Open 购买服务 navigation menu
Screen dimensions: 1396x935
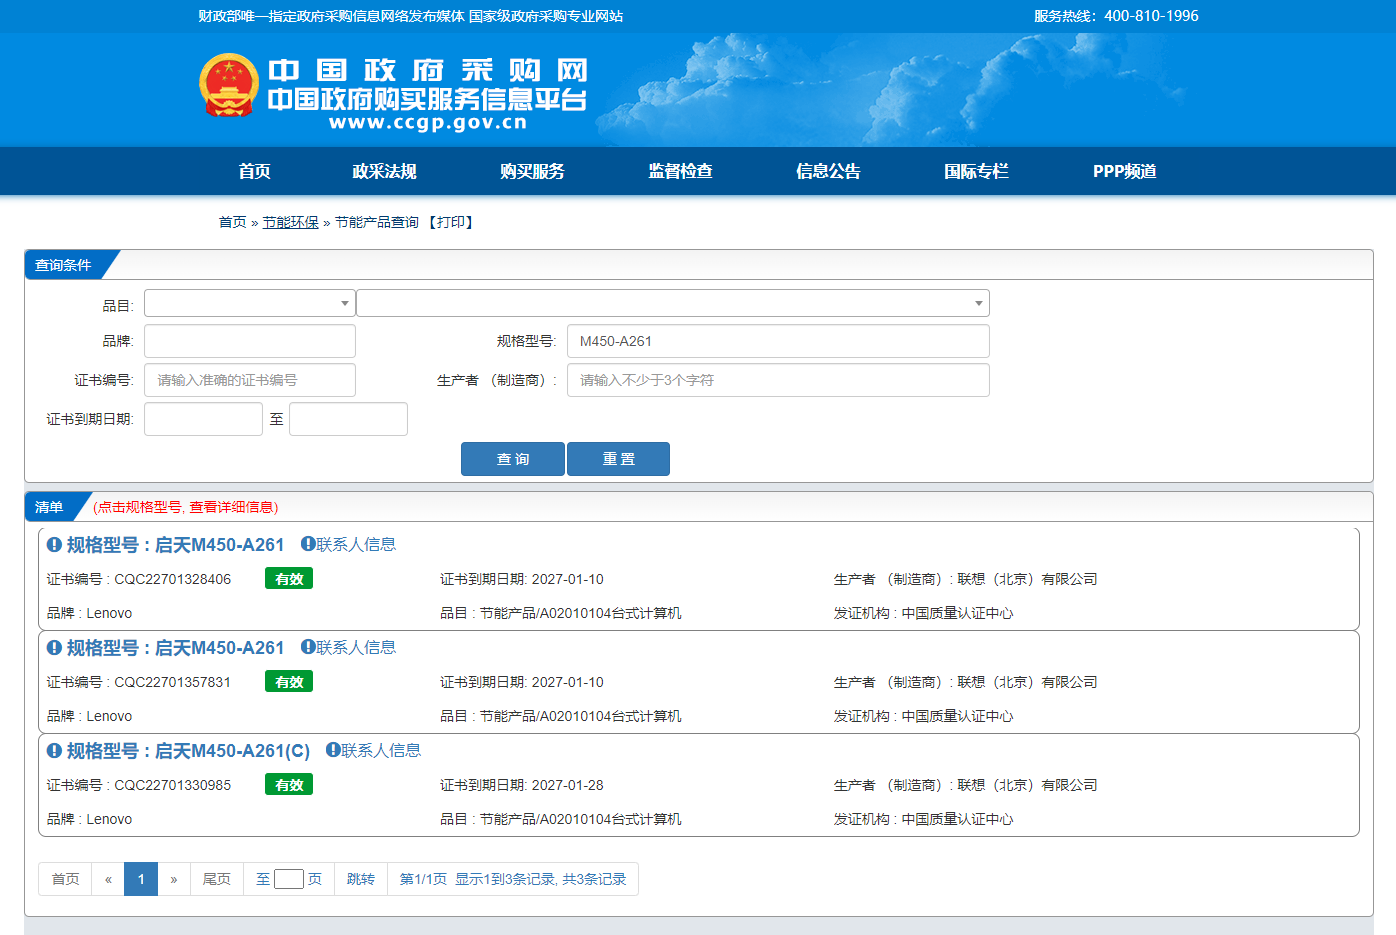coord(532,171)
